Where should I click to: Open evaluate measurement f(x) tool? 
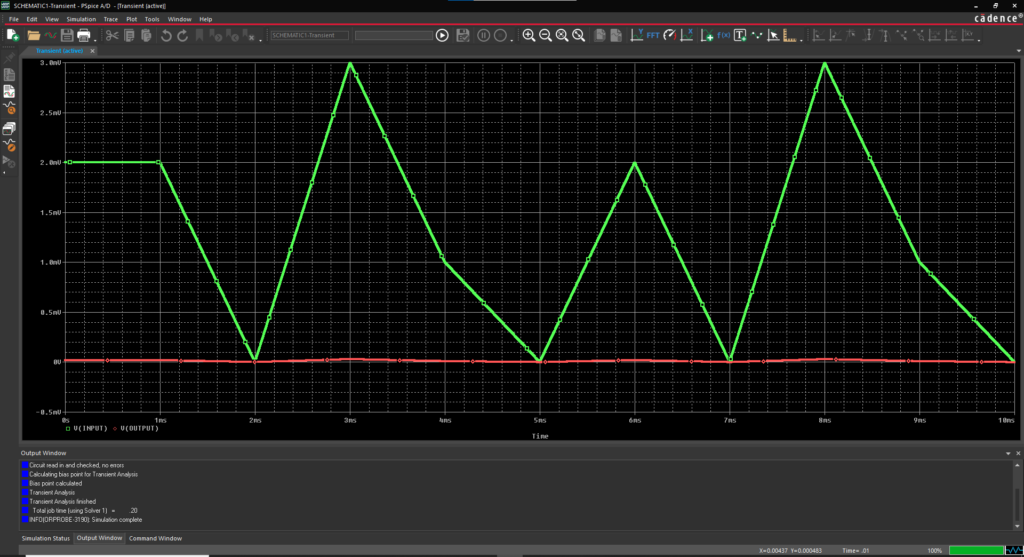pos(724,35)
